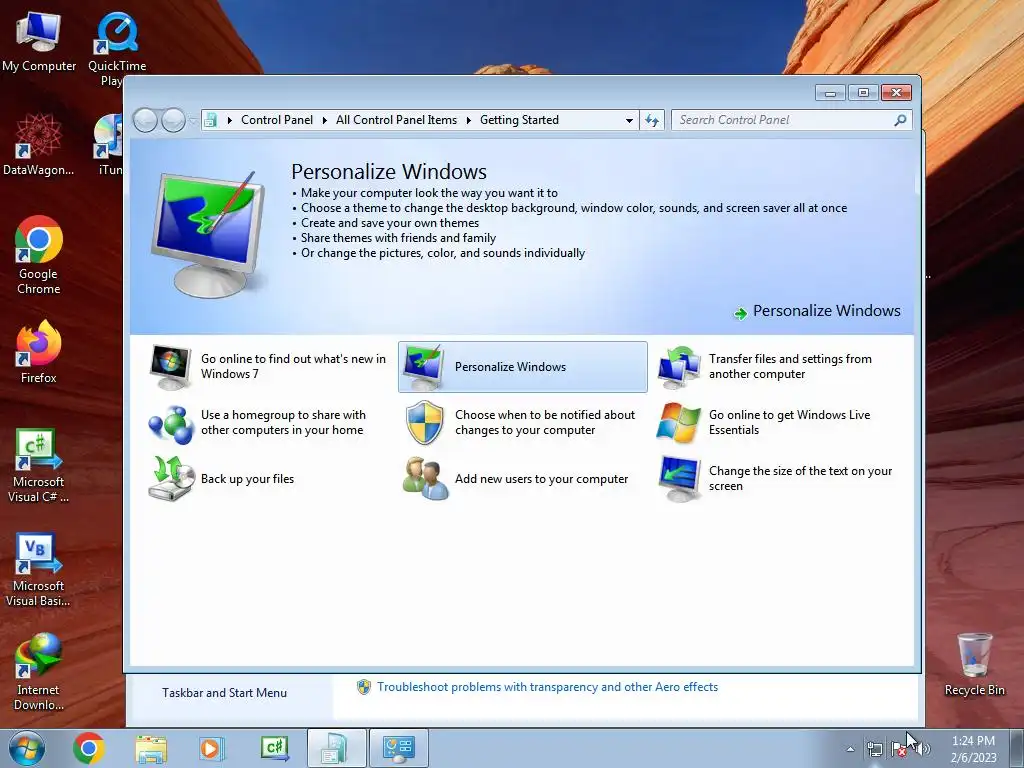Click the homegroup colored spheres icon
The image size is (1024, 768).
[x=170, y=423]
